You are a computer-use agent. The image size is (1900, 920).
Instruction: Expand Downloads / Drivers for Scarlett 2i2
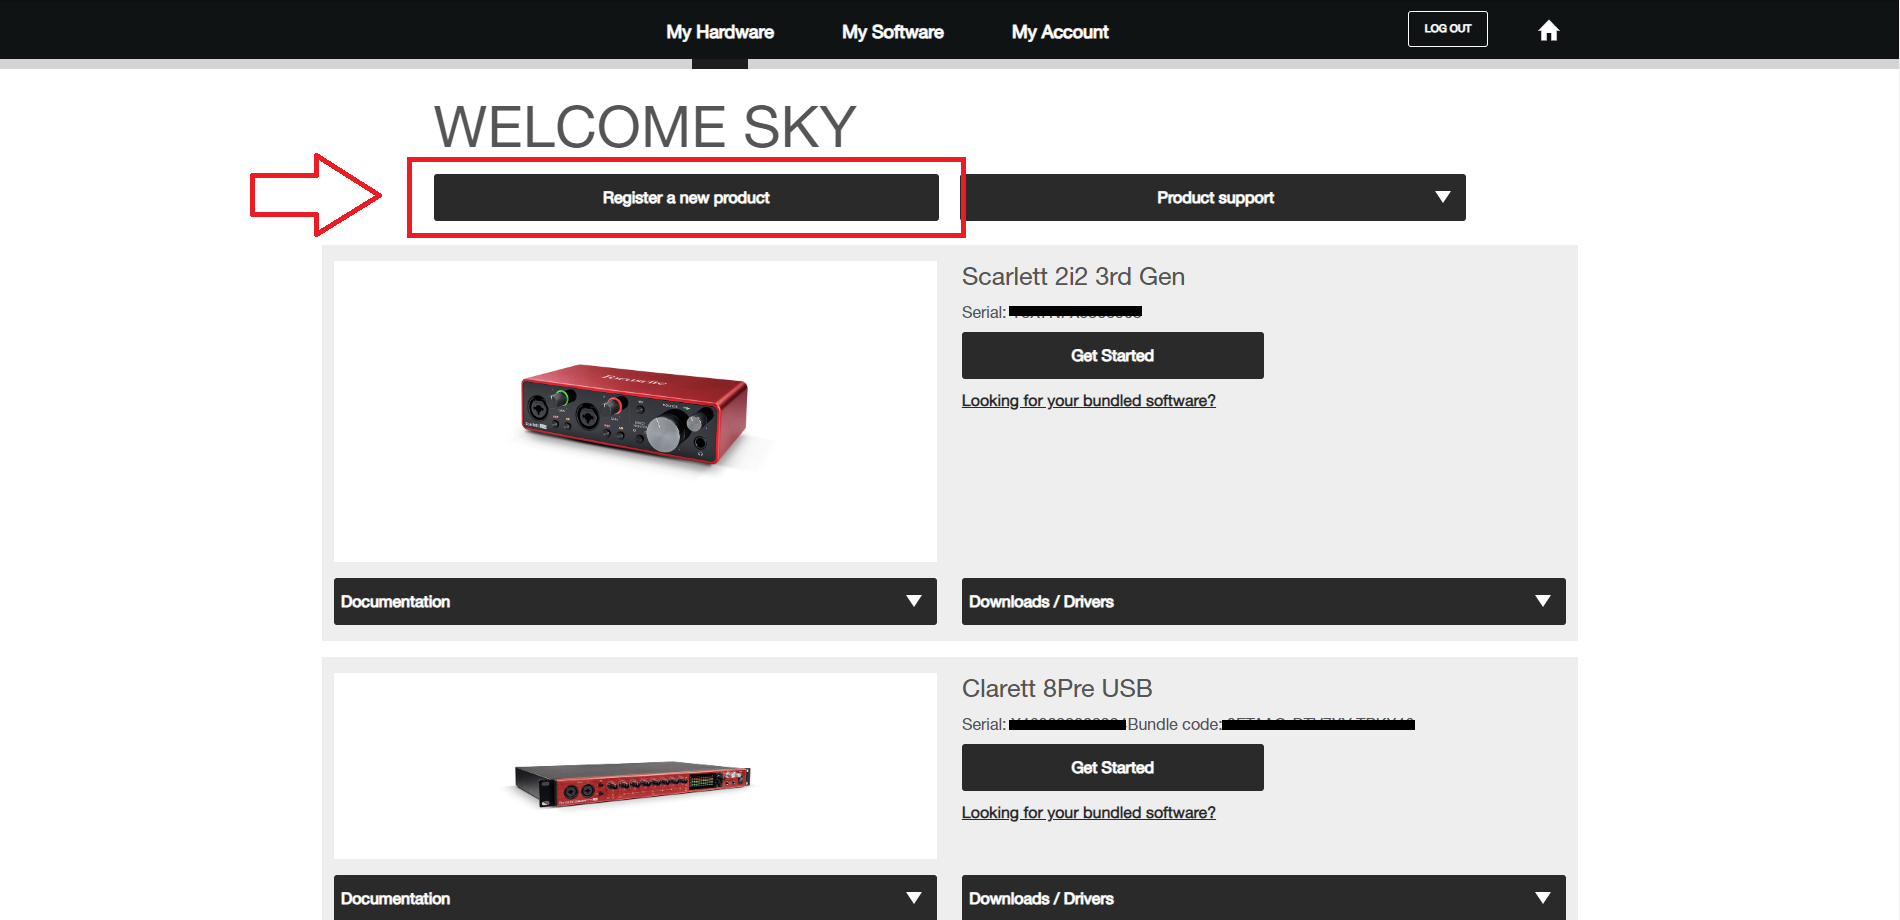(1264, 602)
